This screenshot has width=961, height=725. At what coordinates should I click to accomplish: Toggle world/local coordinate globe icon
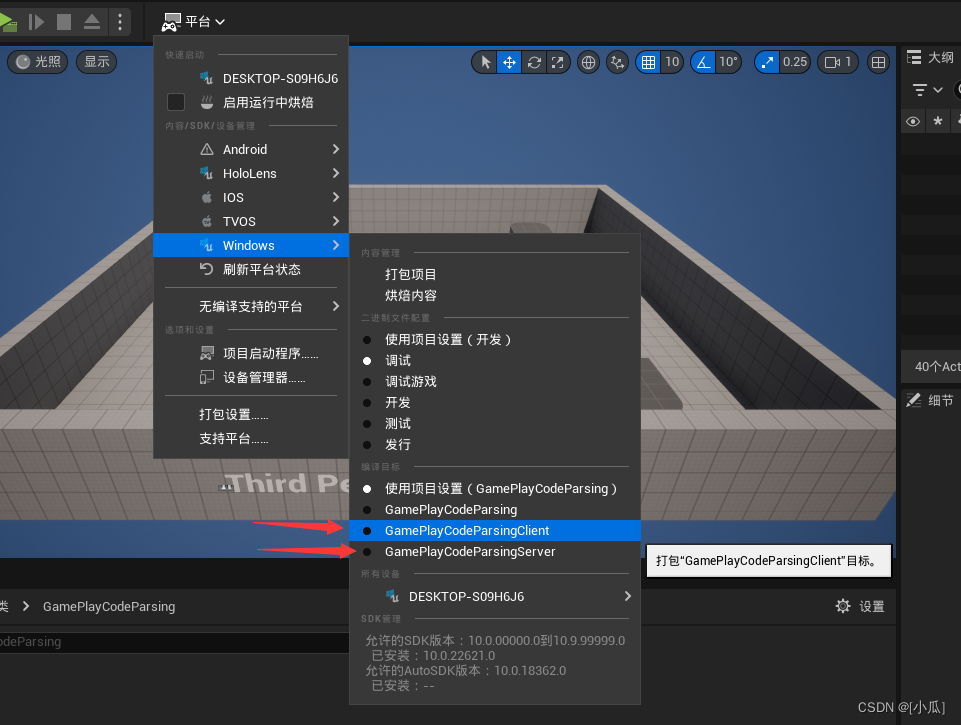[x=588, y=62]
